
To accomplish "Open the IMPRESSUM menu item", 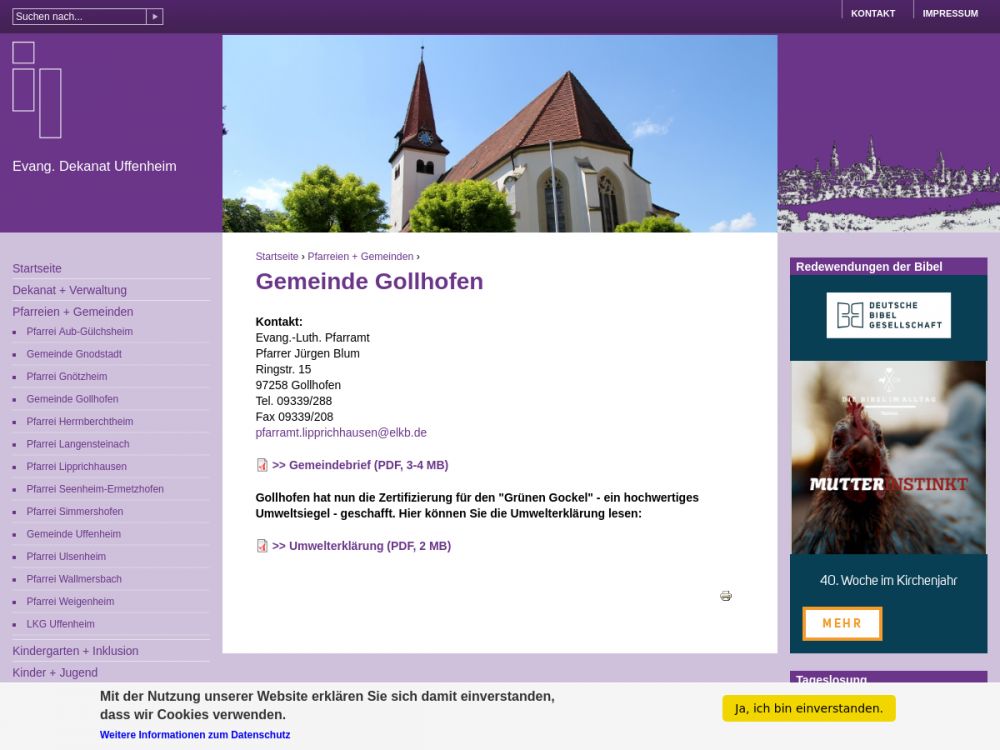I will coord(950,14).
